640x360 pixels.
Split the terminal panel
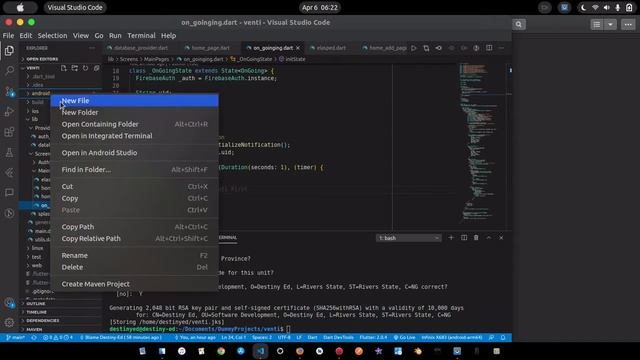pyautogui.click(x=464, y=238)
